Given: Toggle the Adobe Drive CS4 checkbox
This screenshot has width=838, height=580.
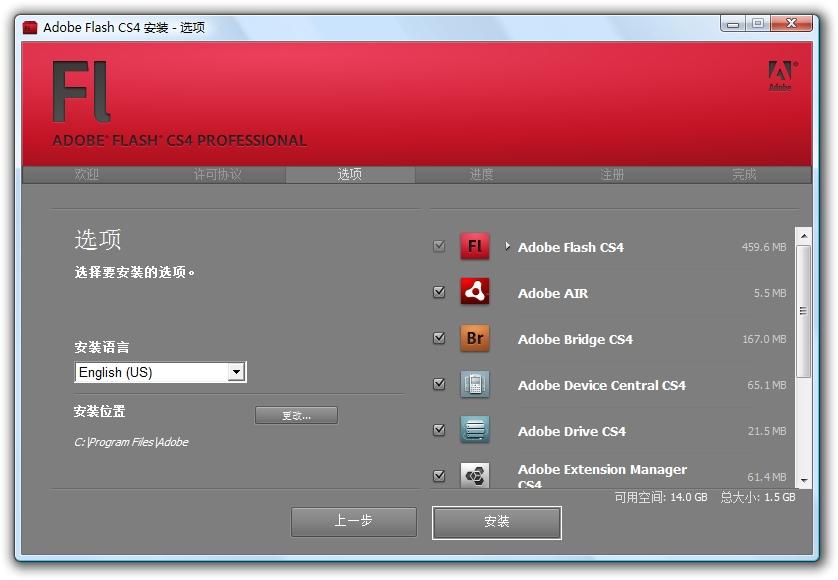Looking at the screenshot, I should click(439, 430).
